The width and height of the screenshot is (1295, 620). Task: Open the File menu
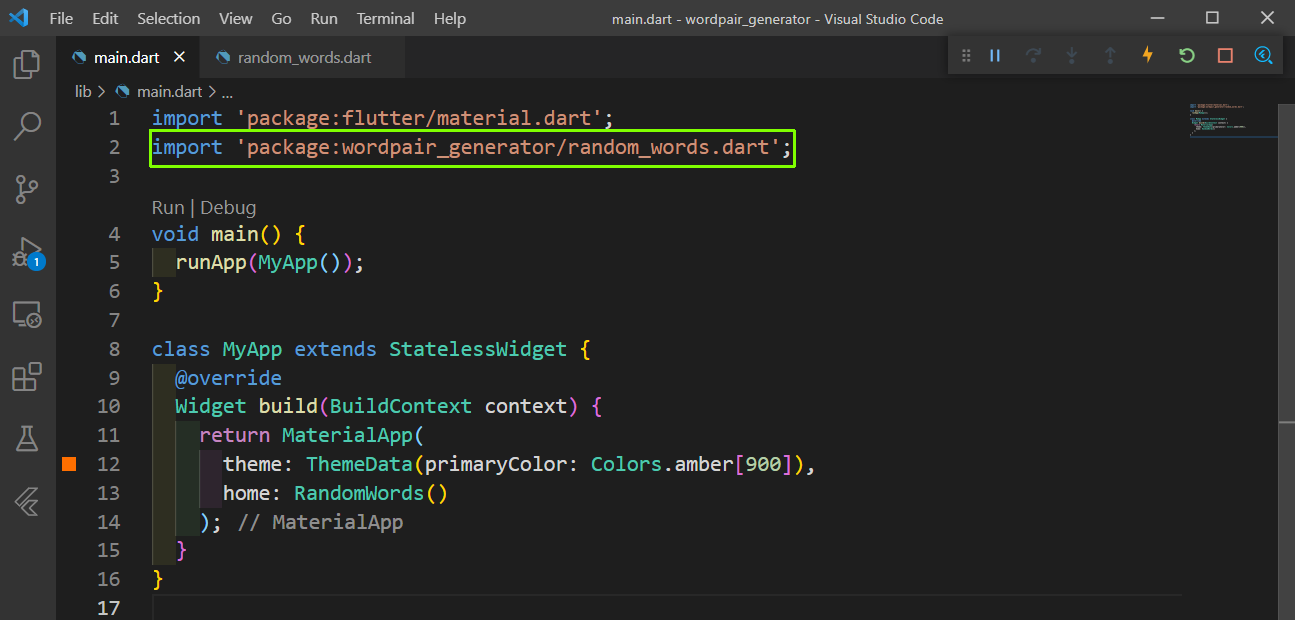coord(61,18)
